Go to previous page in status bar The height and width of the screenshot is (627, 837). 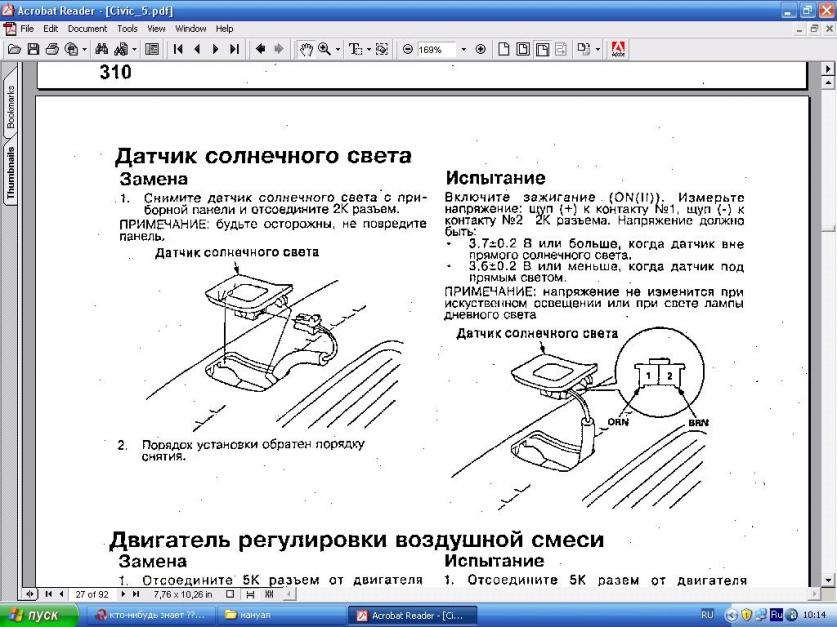(x=61, y=593)
